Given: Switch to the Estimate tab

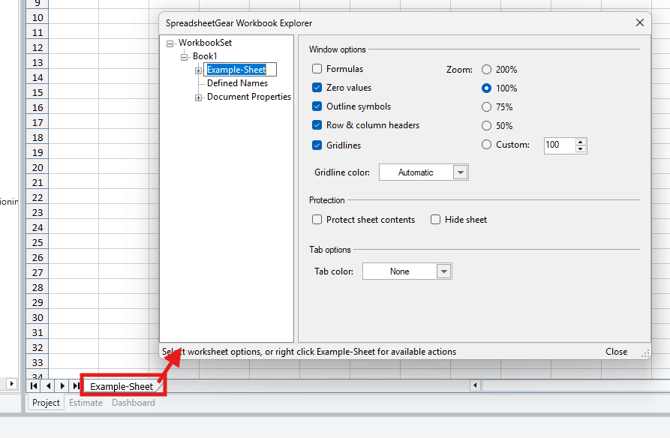Looking at the screenshot, I should click(x=86, y=403).
